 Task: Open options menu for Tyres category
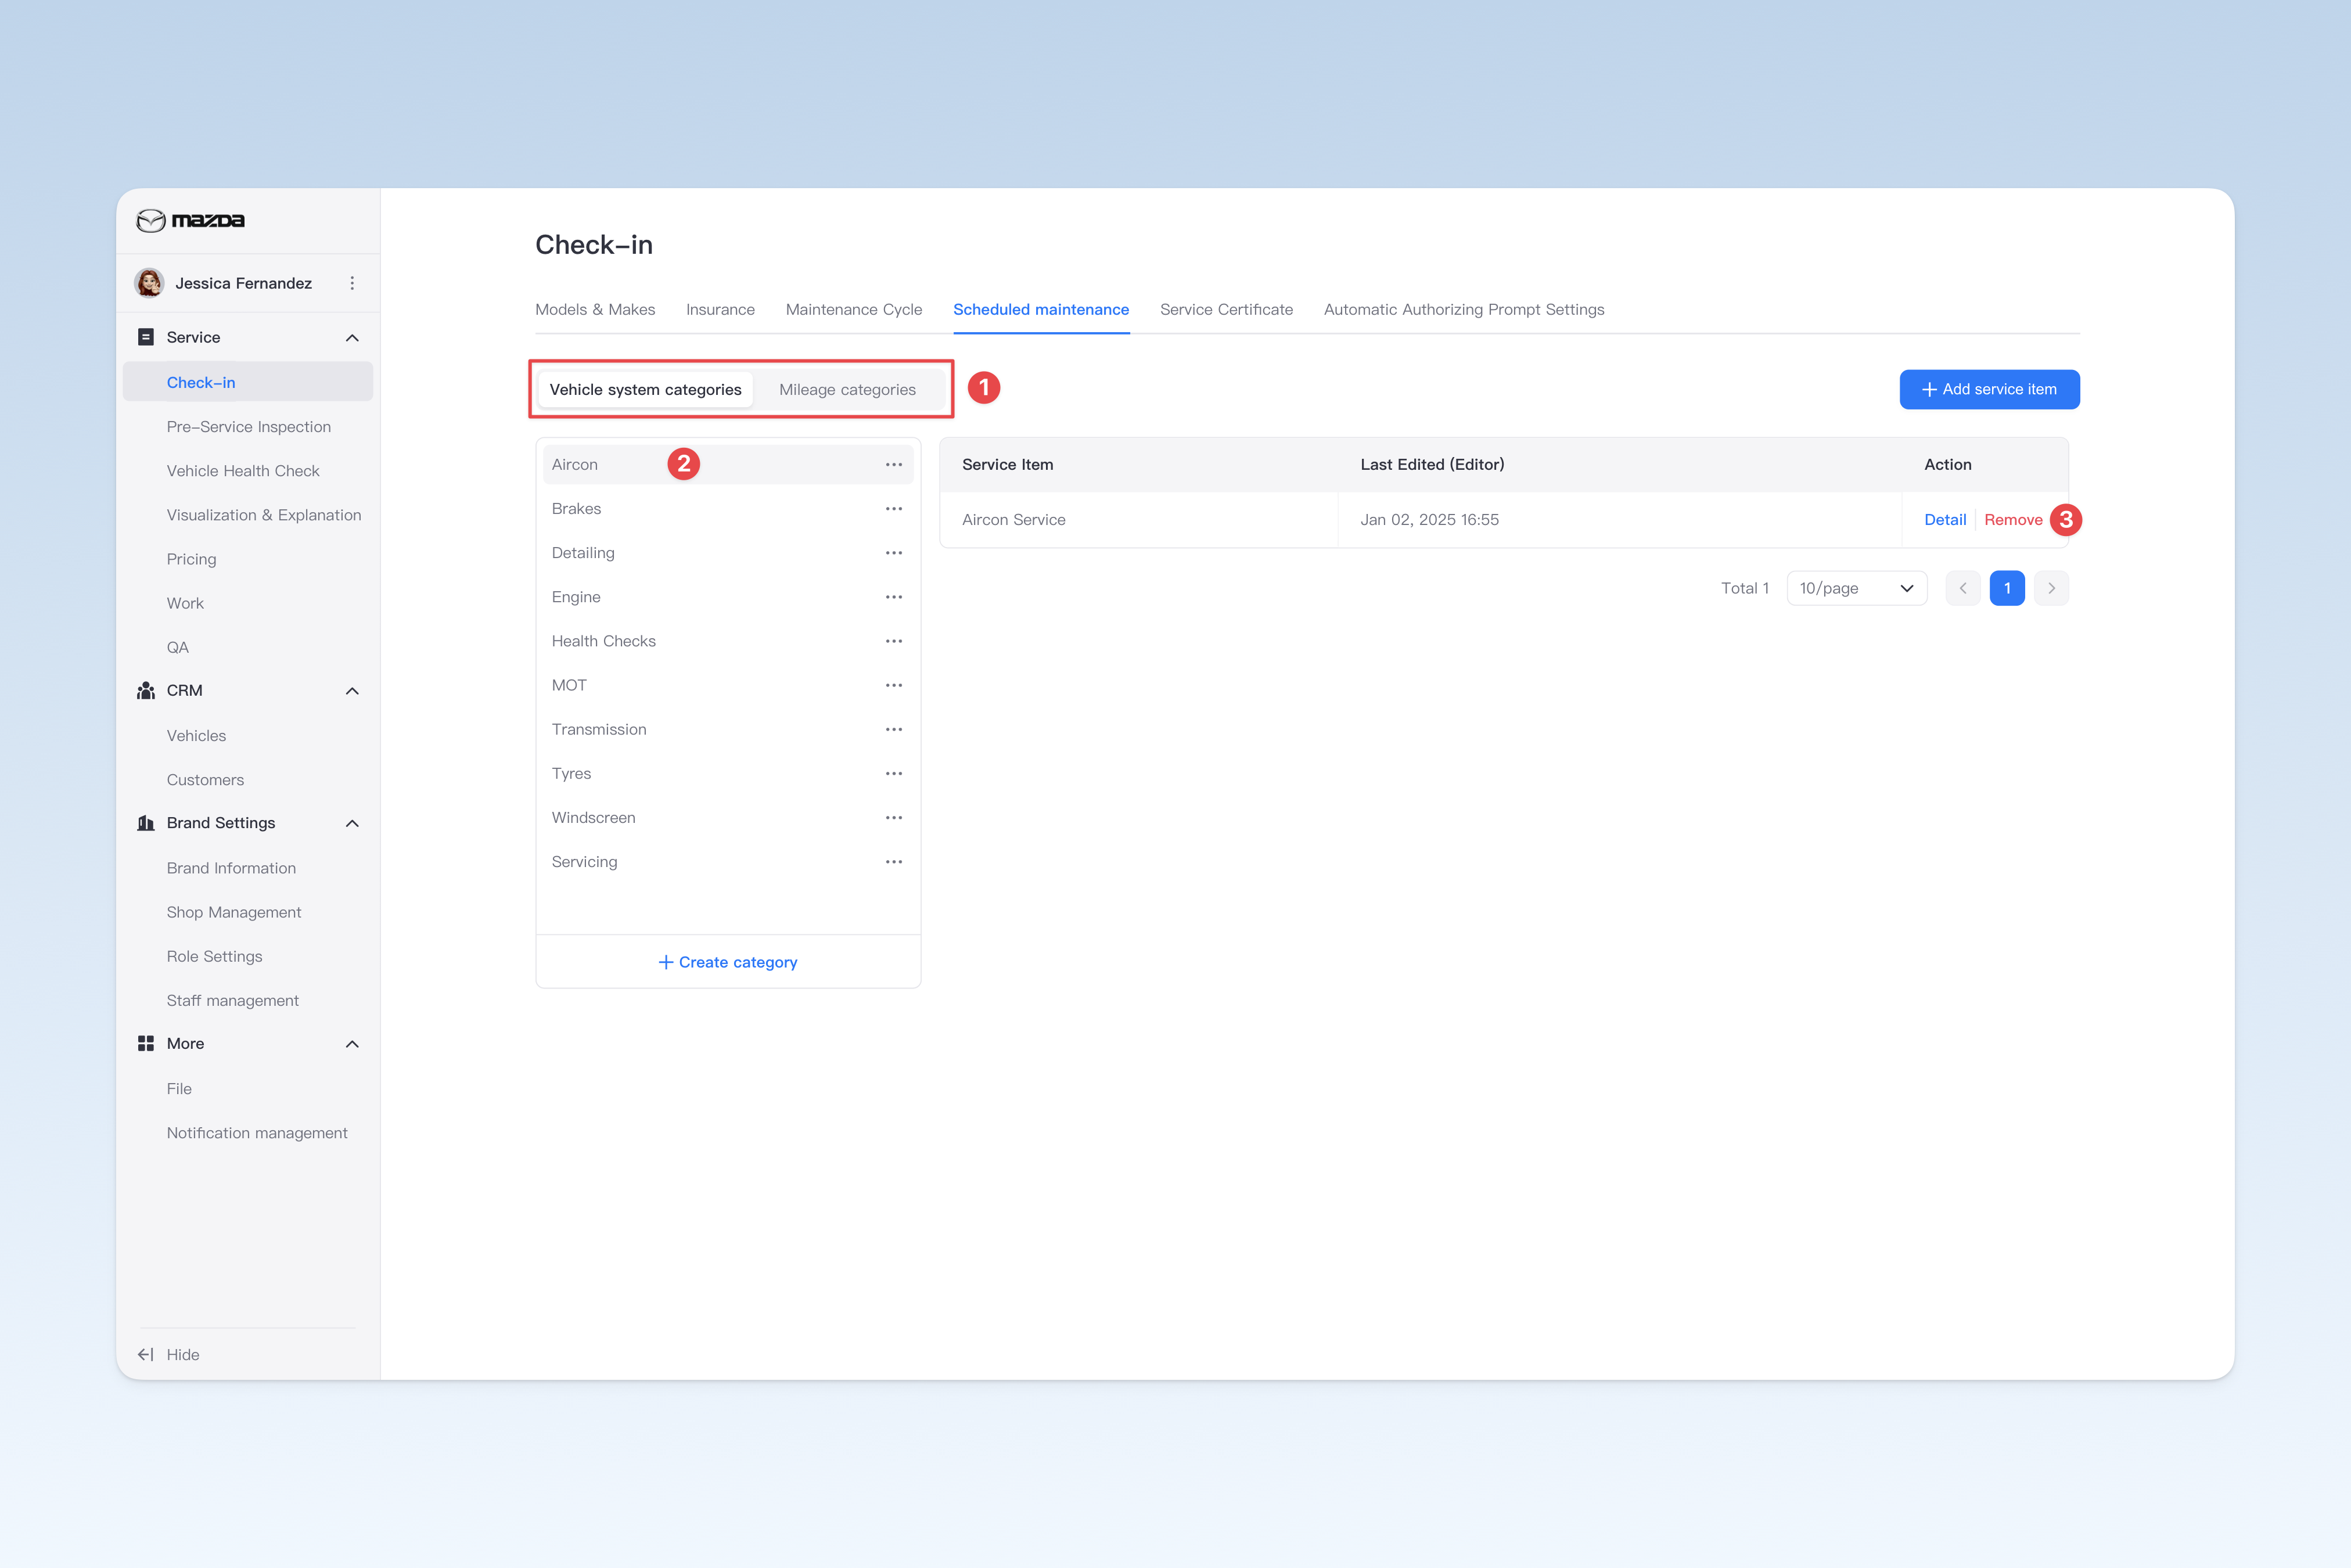[x=894, y=773]
